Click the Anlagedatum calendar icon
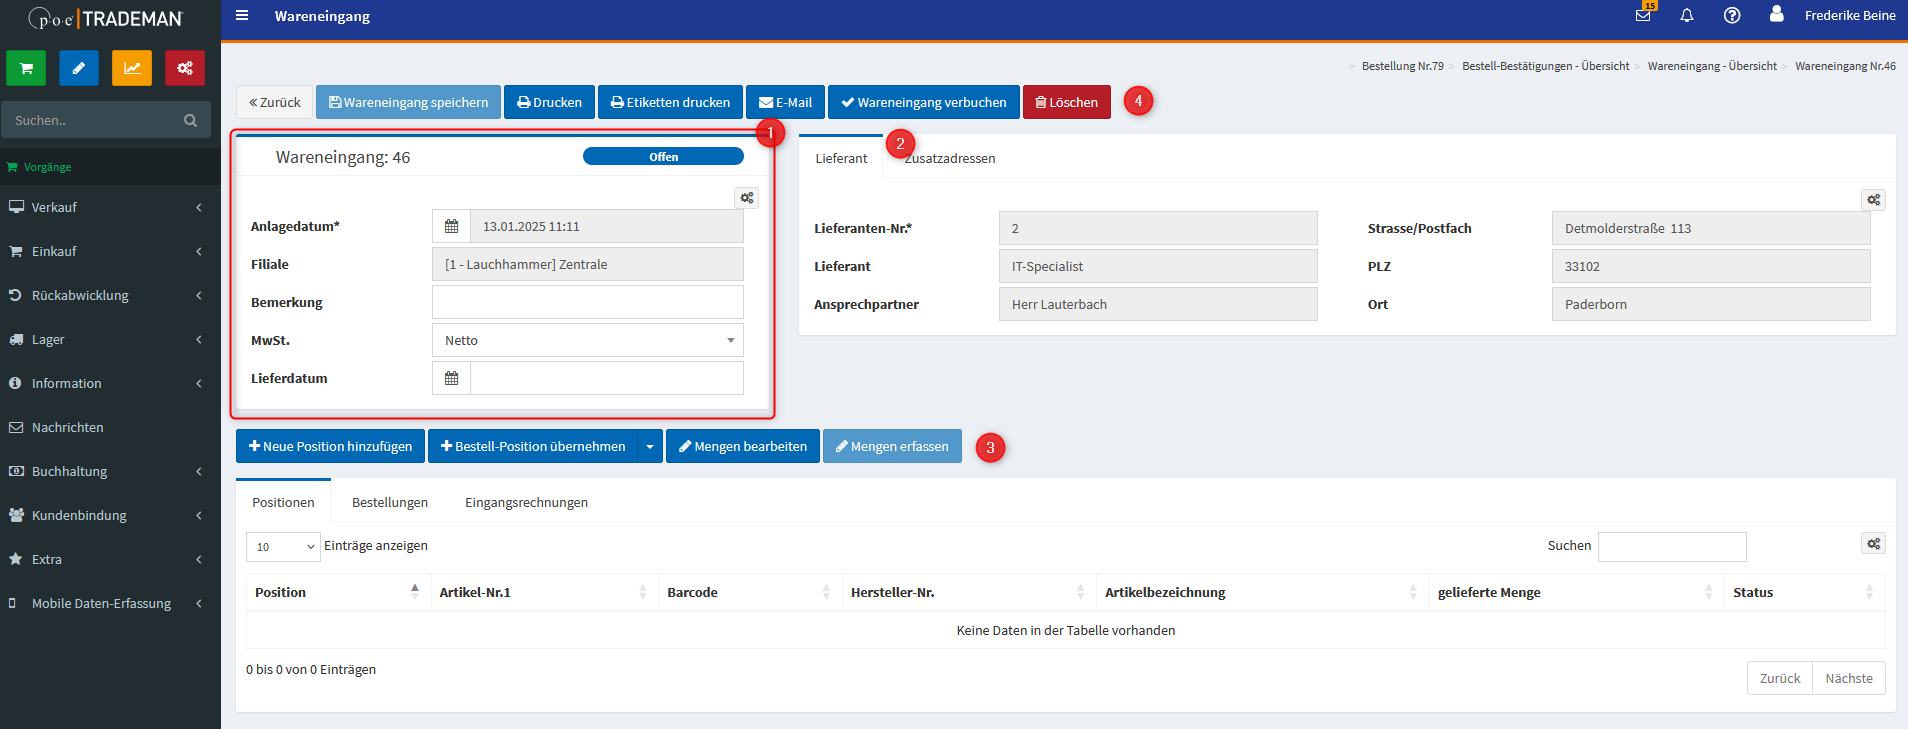Viewport: 1908px width, 729px height. tap(451, 227)
